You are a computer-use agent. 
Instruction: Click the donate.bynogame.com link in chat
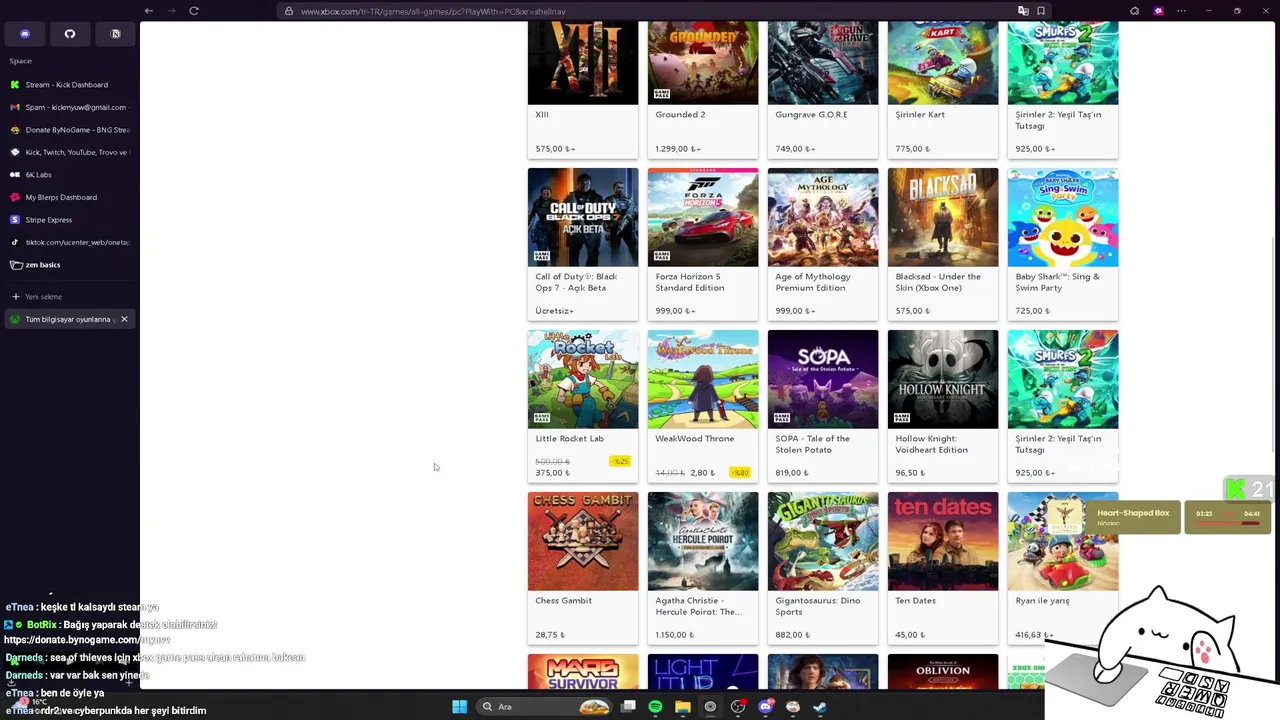point(87,640)
